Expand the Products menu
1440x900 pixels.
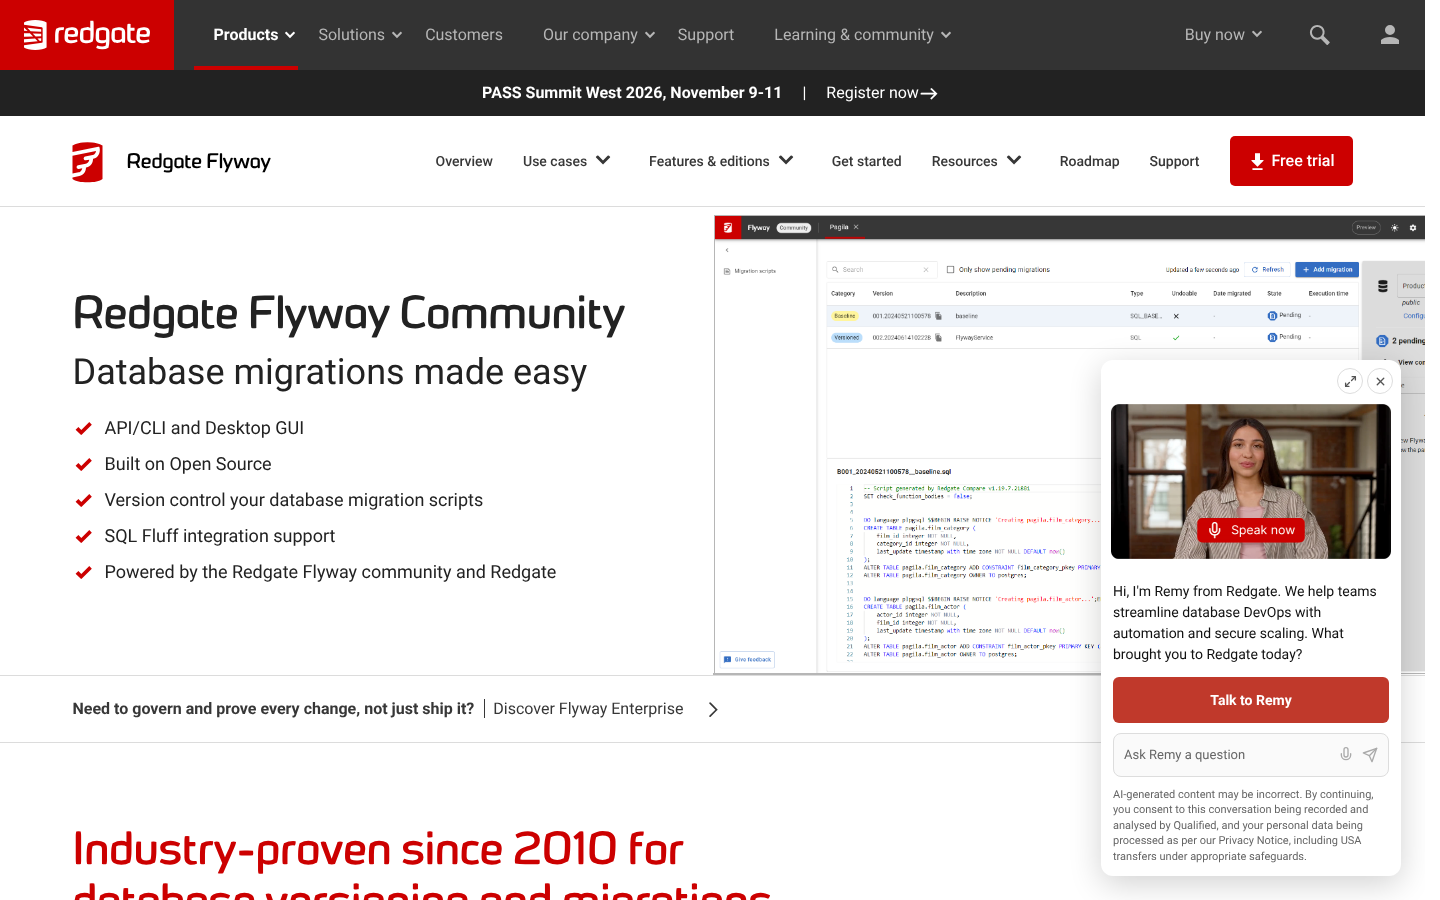(254, 35)
